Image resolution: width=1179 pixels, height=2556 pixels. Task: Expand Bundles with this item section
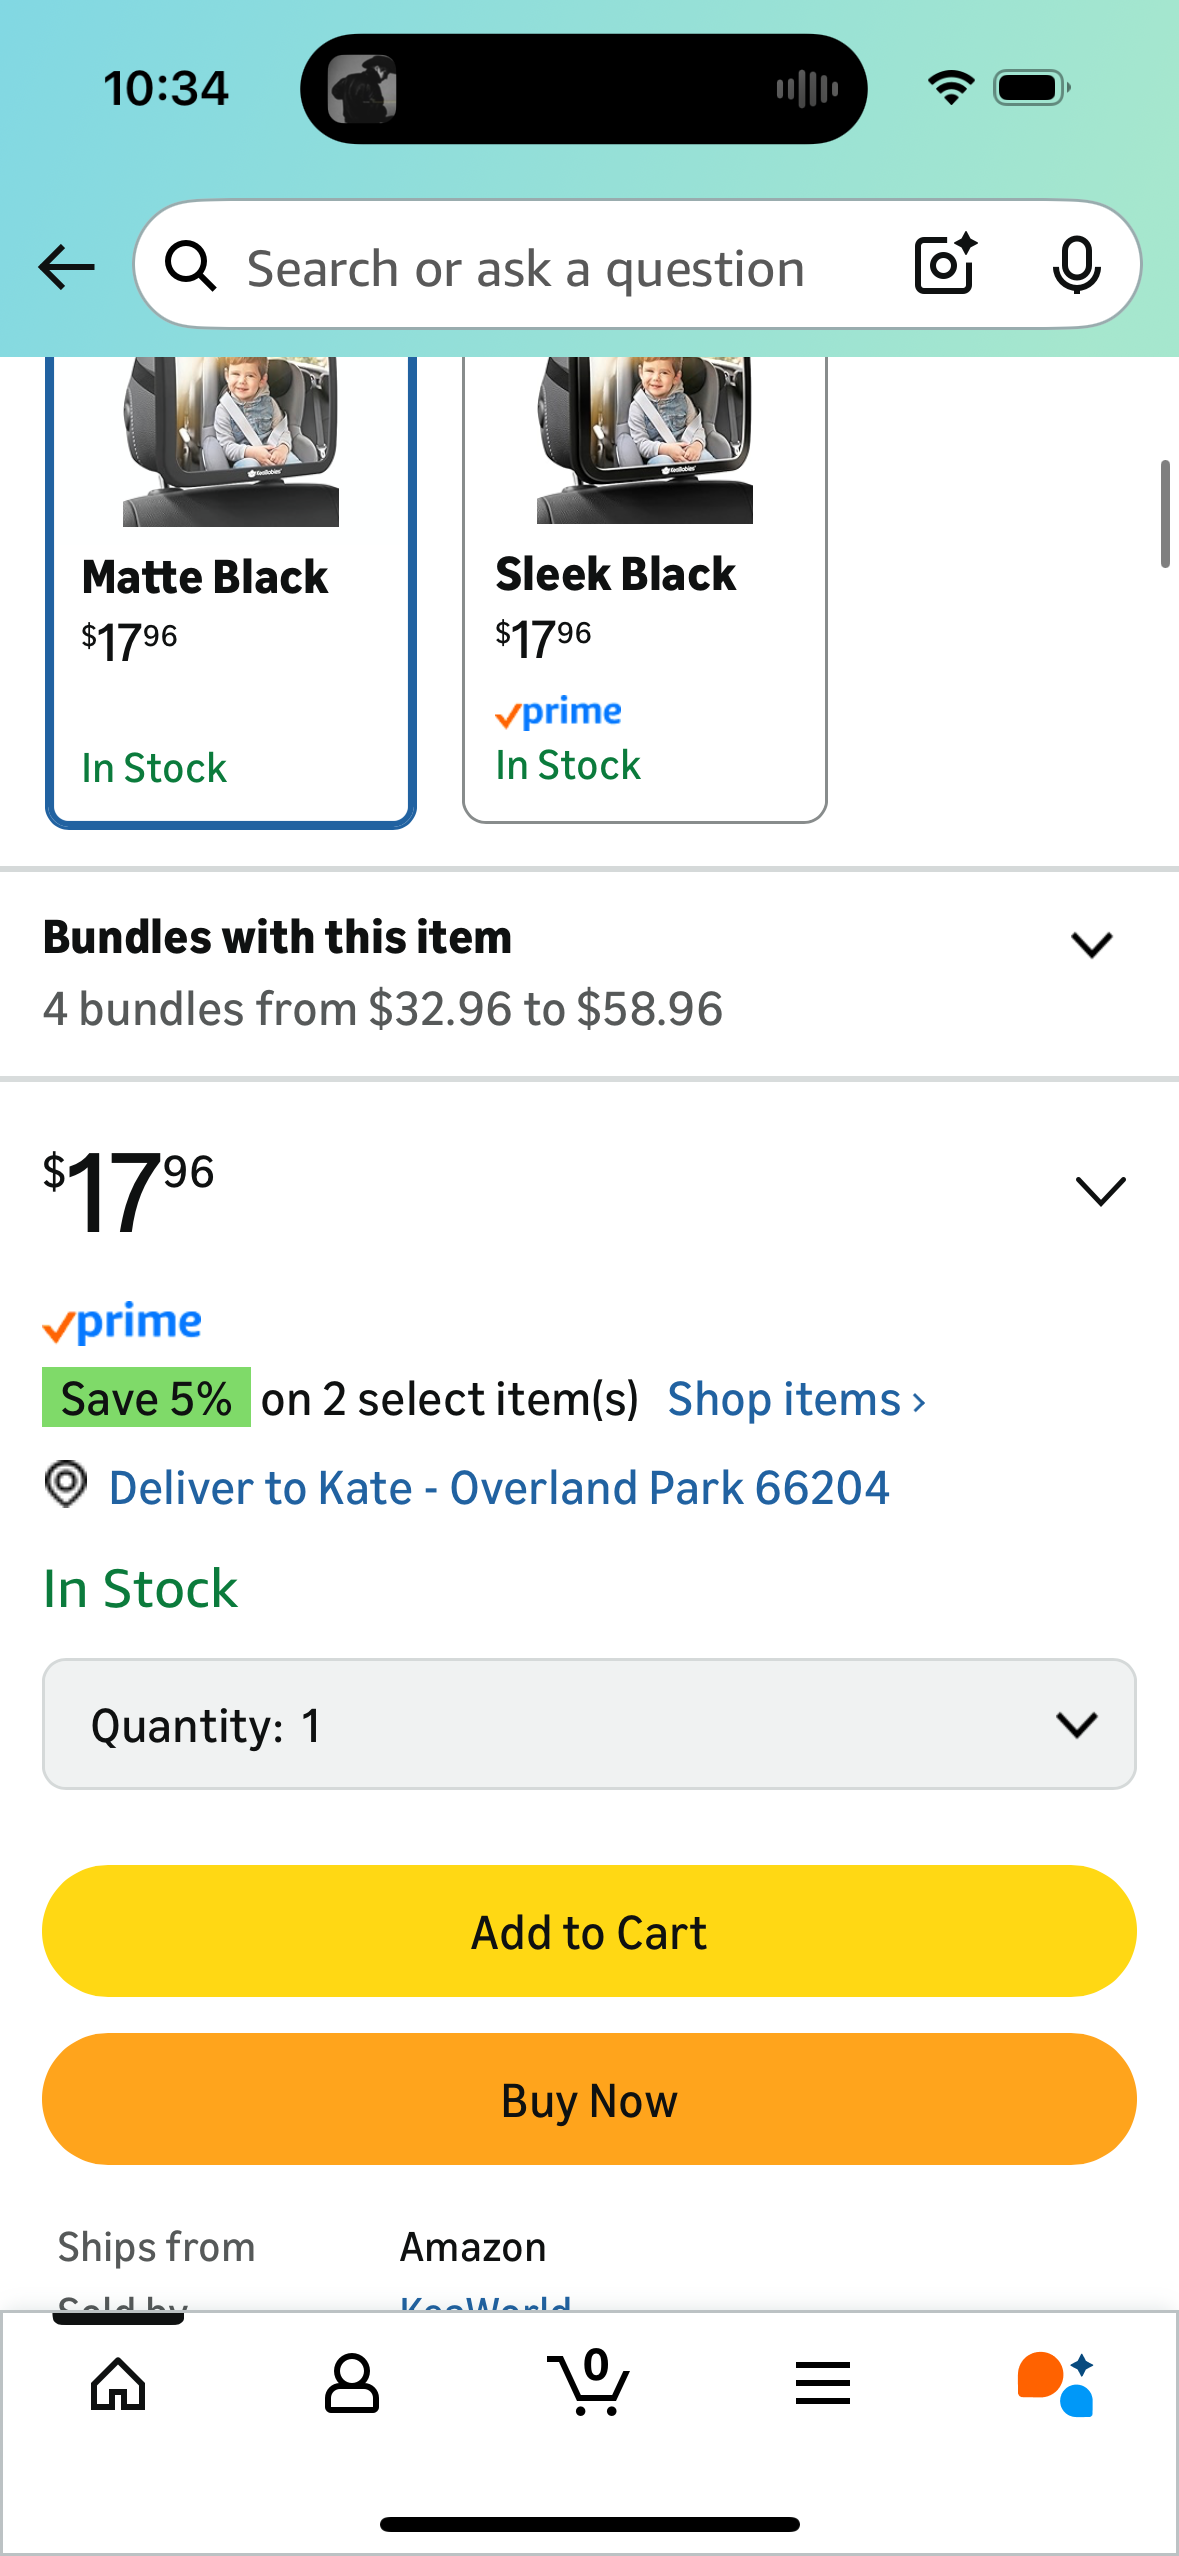pos(1091,945)
